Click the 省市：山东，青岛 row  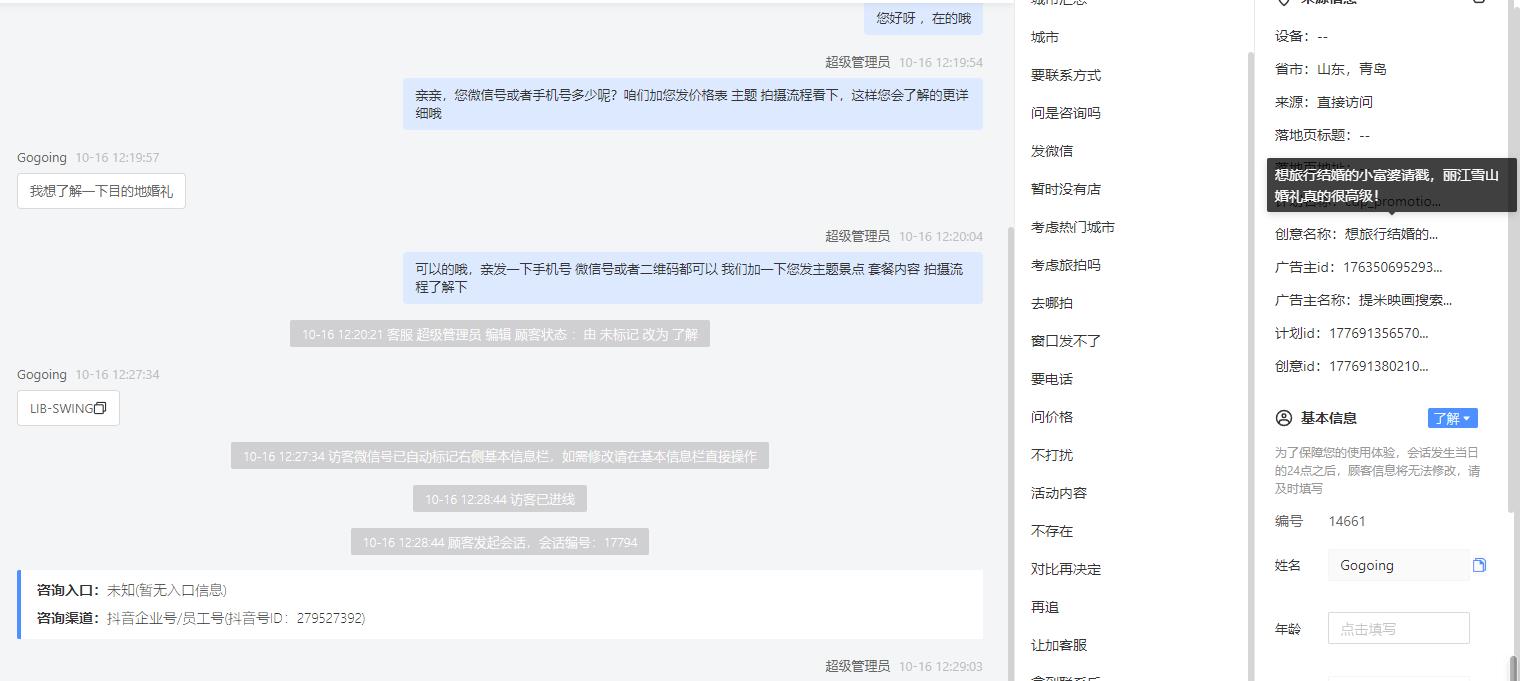click(1331, 69)
